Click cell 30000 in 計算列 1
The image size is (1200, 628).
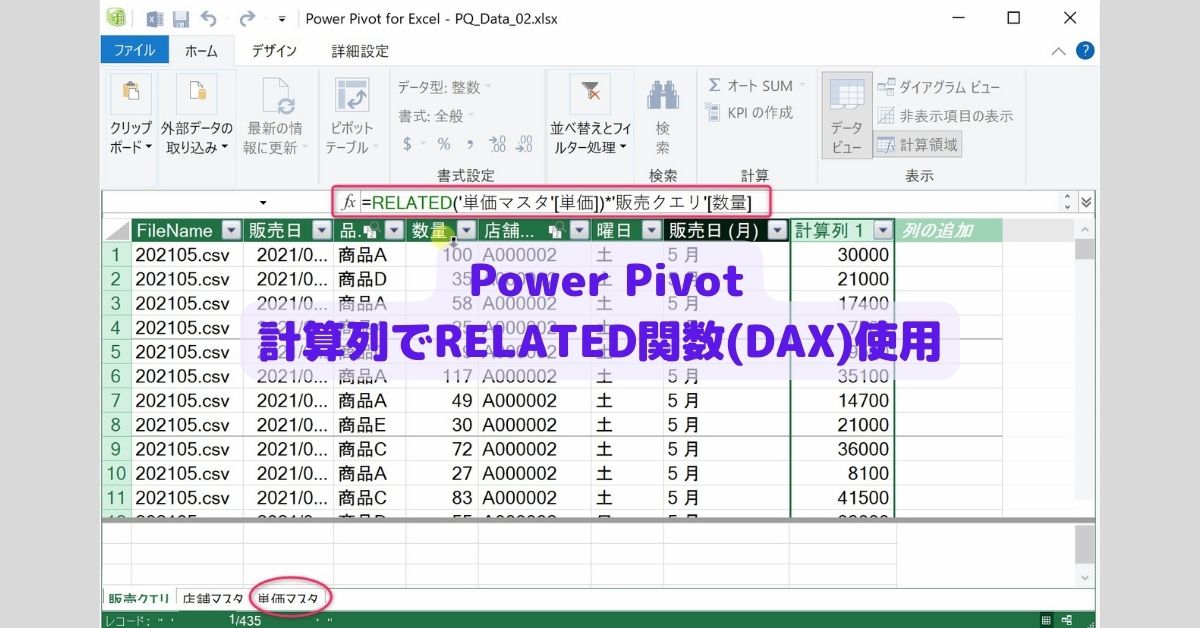(842, 255)
